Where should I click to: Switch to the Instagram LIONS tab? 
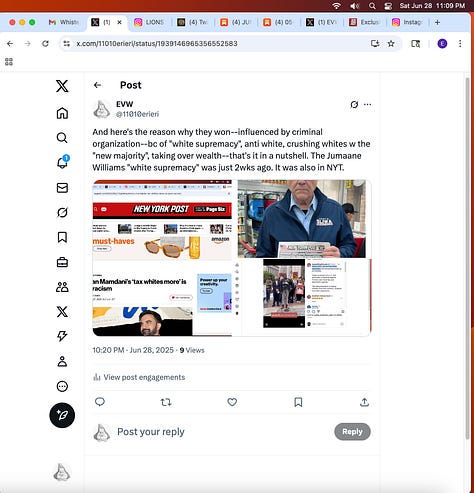(149, 22)
